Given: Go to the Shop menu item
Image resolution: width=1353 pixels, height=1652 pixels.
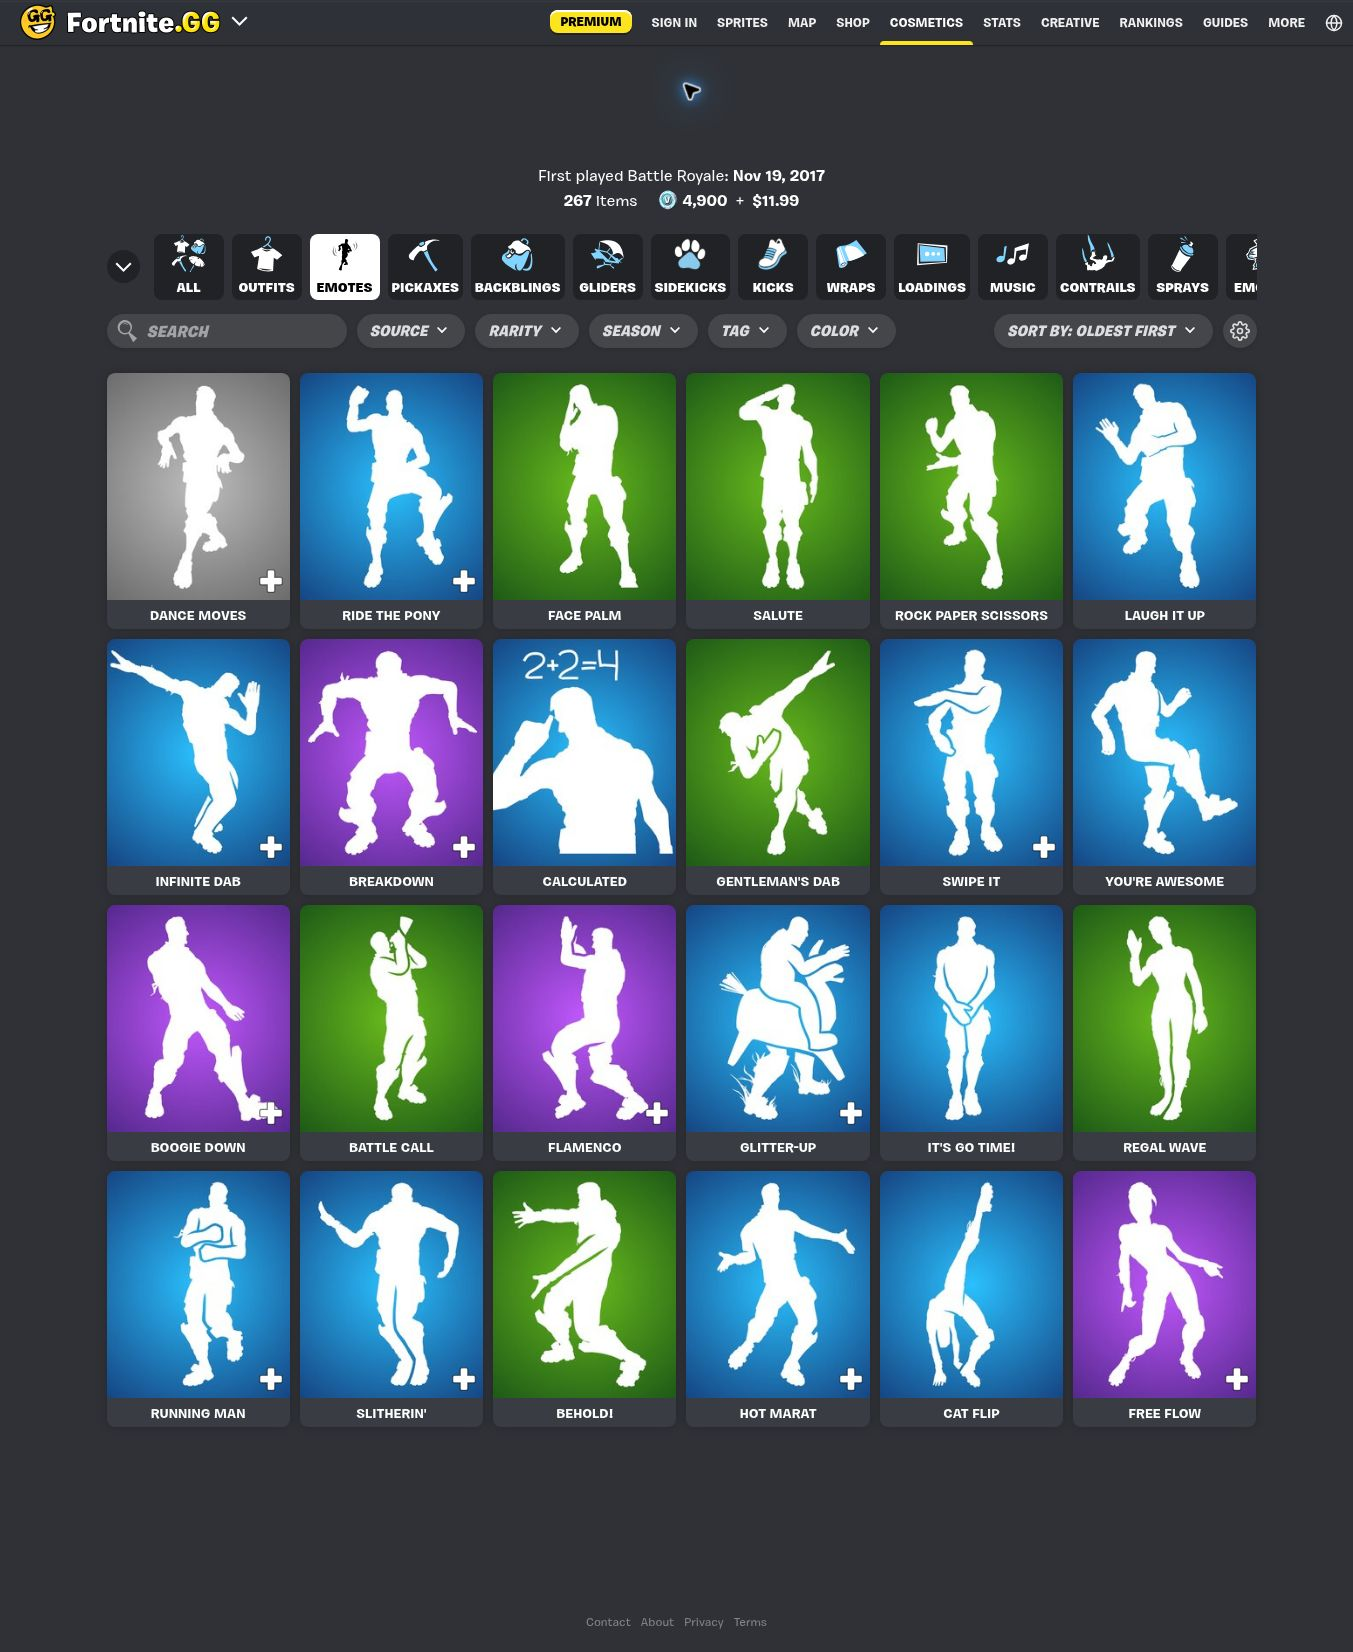Looking at the screenshot, I should 853,22.
